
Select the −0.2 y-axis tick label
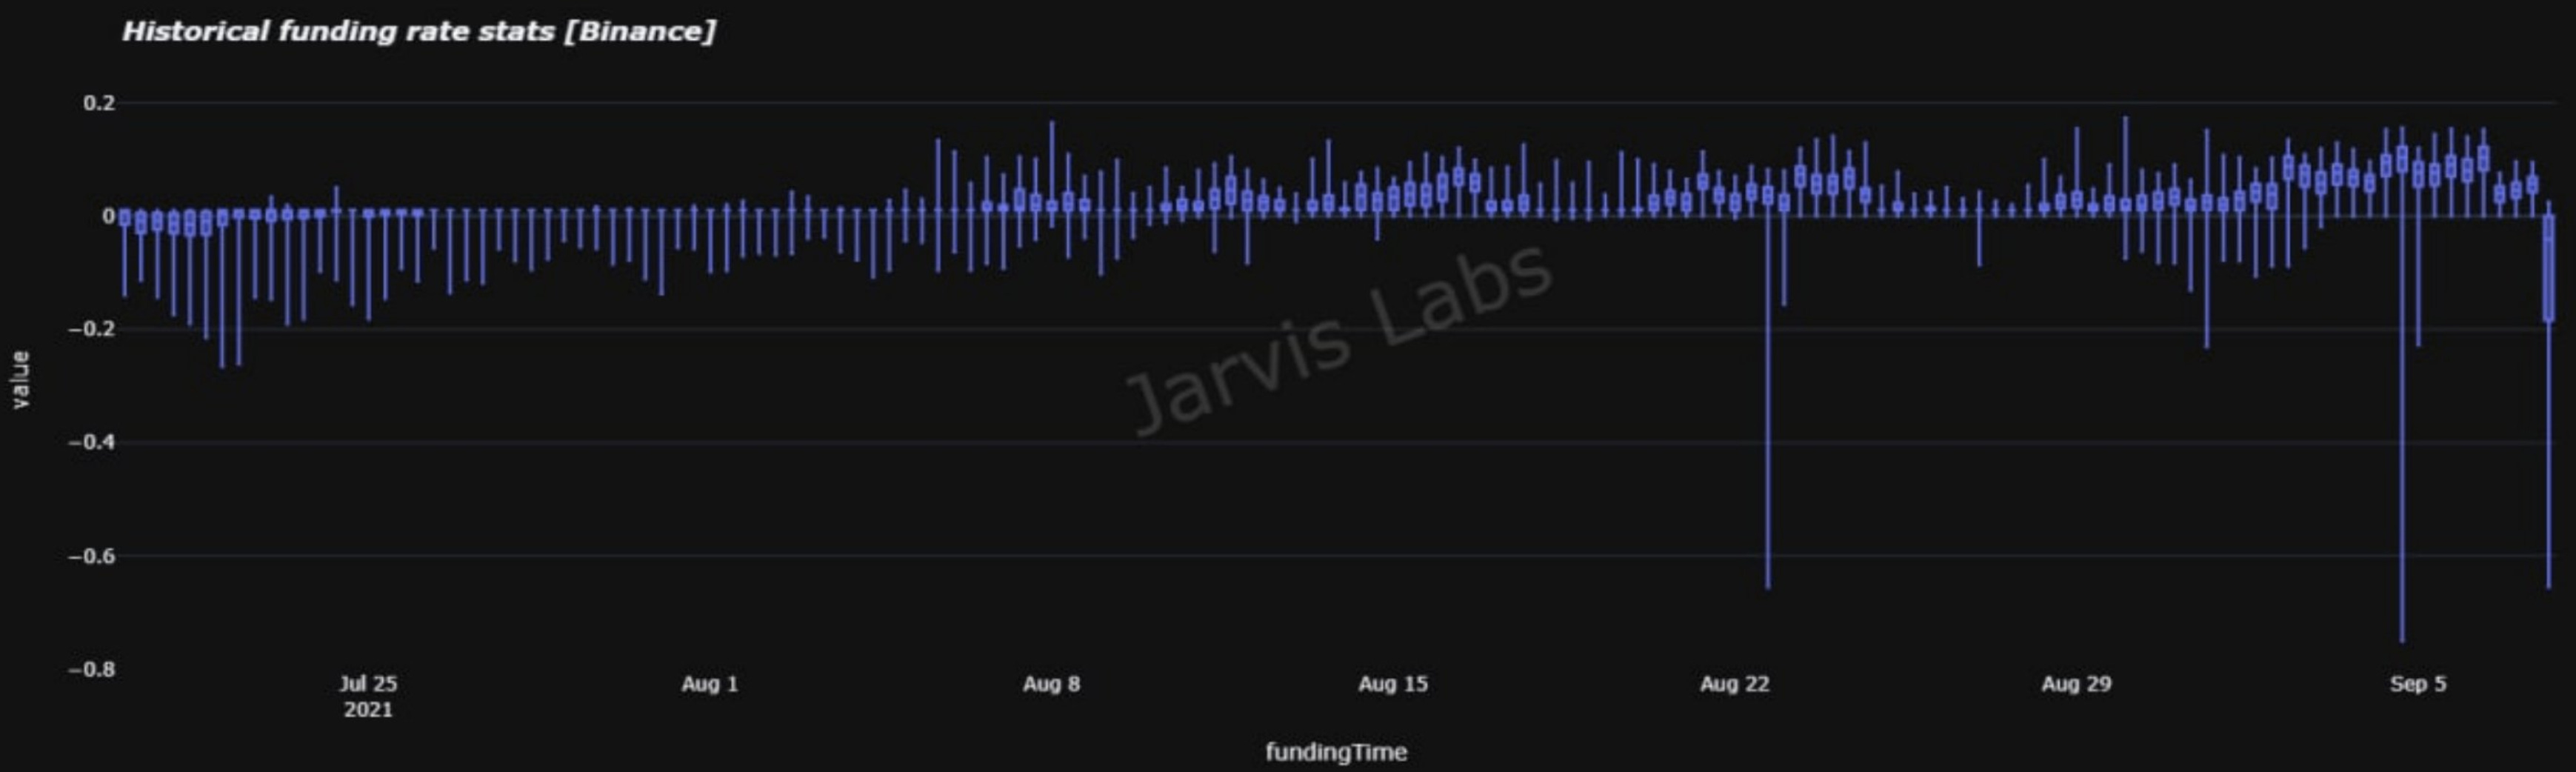coord(91,329)
